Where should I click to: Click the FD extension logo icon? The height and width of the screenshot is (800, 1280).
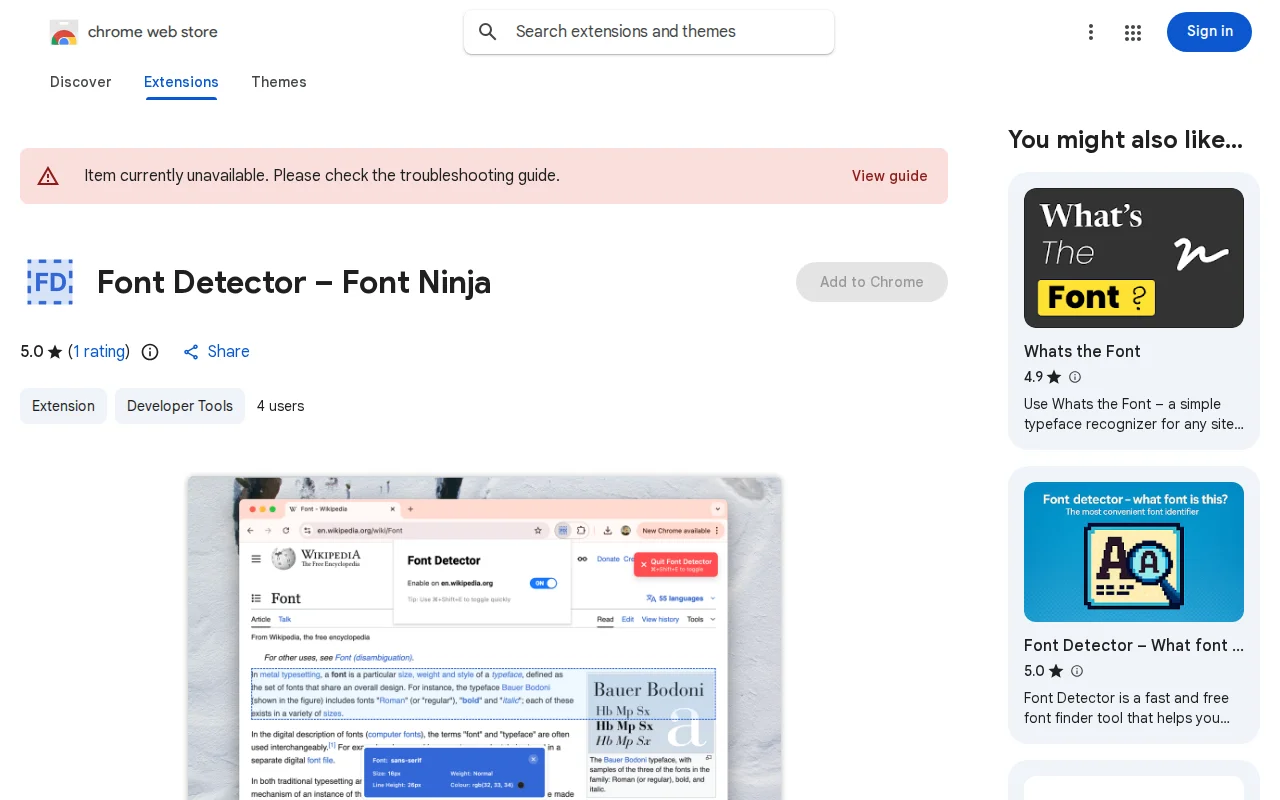50,282
